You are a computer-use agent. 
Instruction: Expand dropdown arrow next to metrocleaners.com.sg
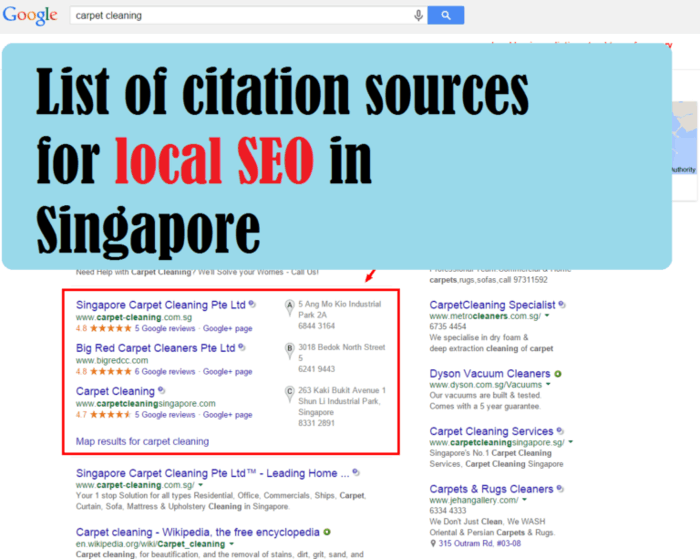pyautogui.click(x=547, y=316)
